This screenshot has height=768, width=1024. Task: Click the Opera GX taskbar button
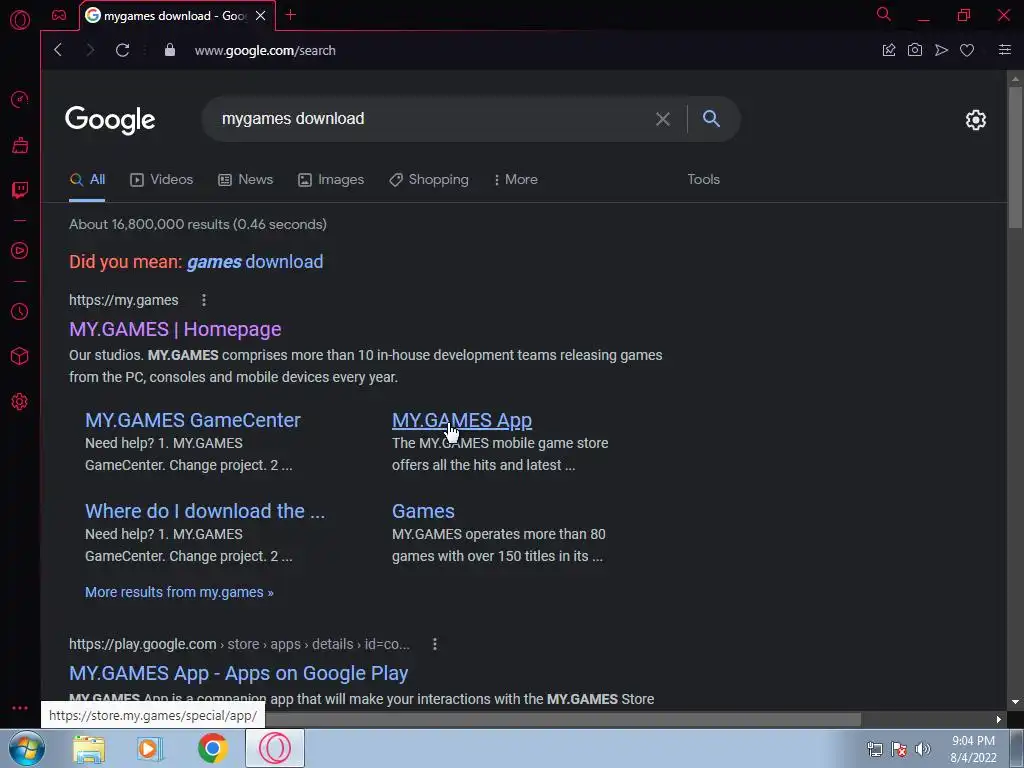[x=275, y=748]
